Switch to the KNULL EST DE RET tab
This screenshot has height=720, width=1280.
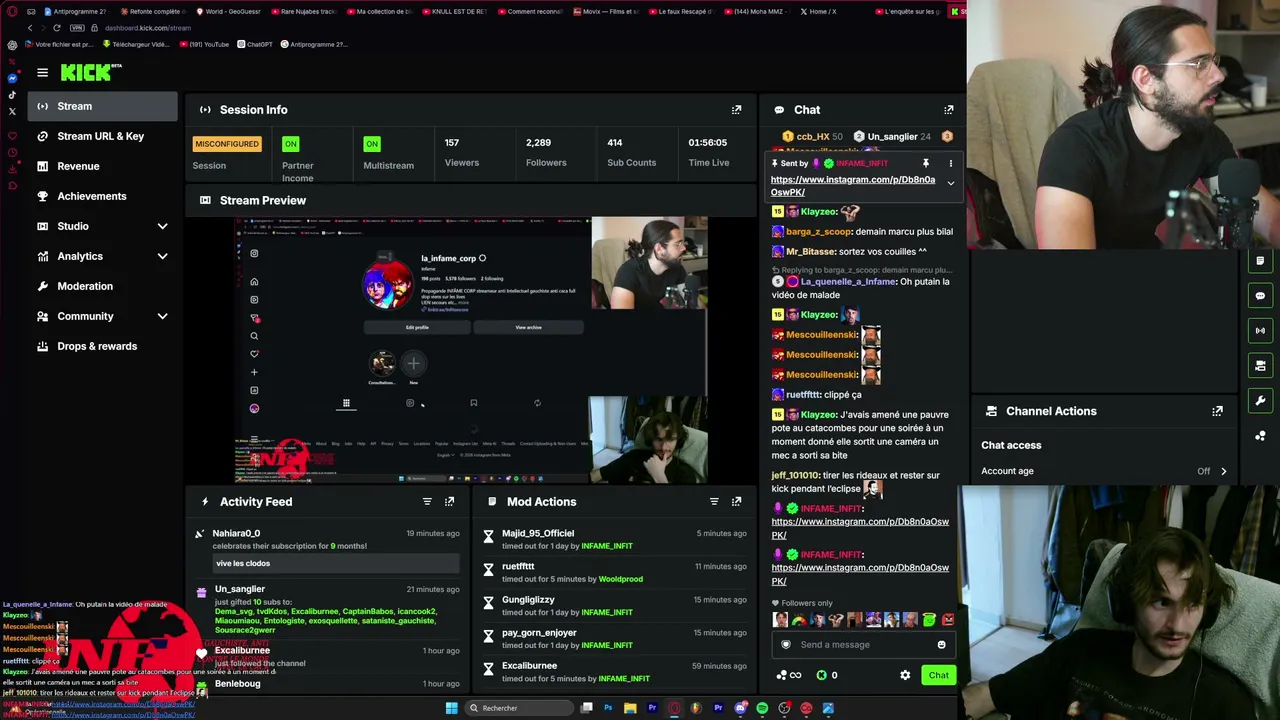point(456,12)
